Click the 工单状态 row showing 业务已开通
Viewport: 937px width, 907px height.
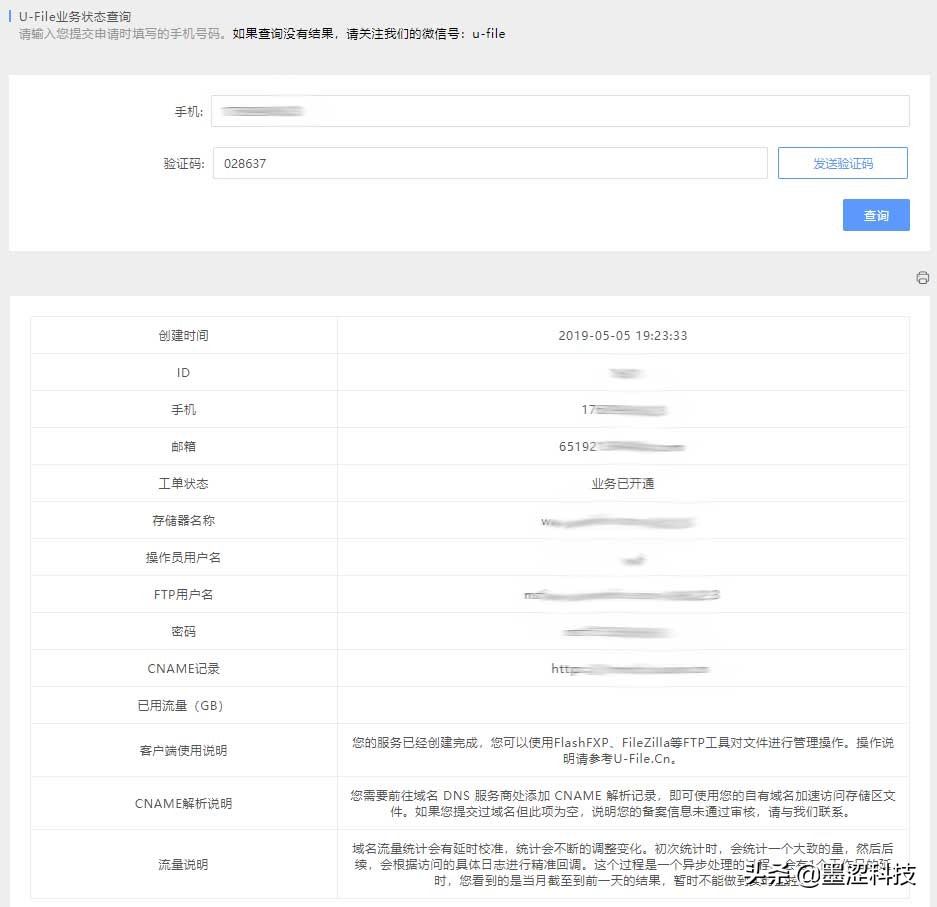tap(622, 483)
